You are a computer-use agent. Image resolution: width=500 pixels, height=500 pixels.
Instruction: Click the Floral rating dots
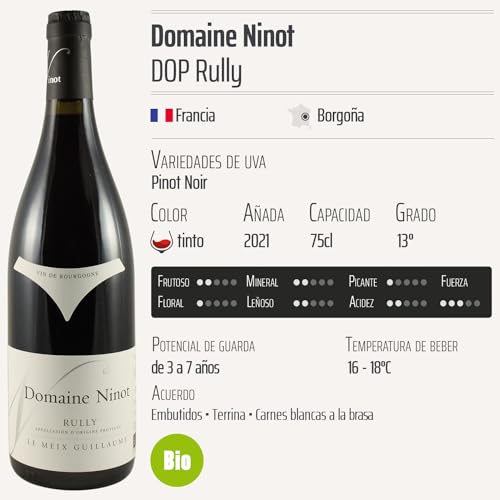point(217,303)
